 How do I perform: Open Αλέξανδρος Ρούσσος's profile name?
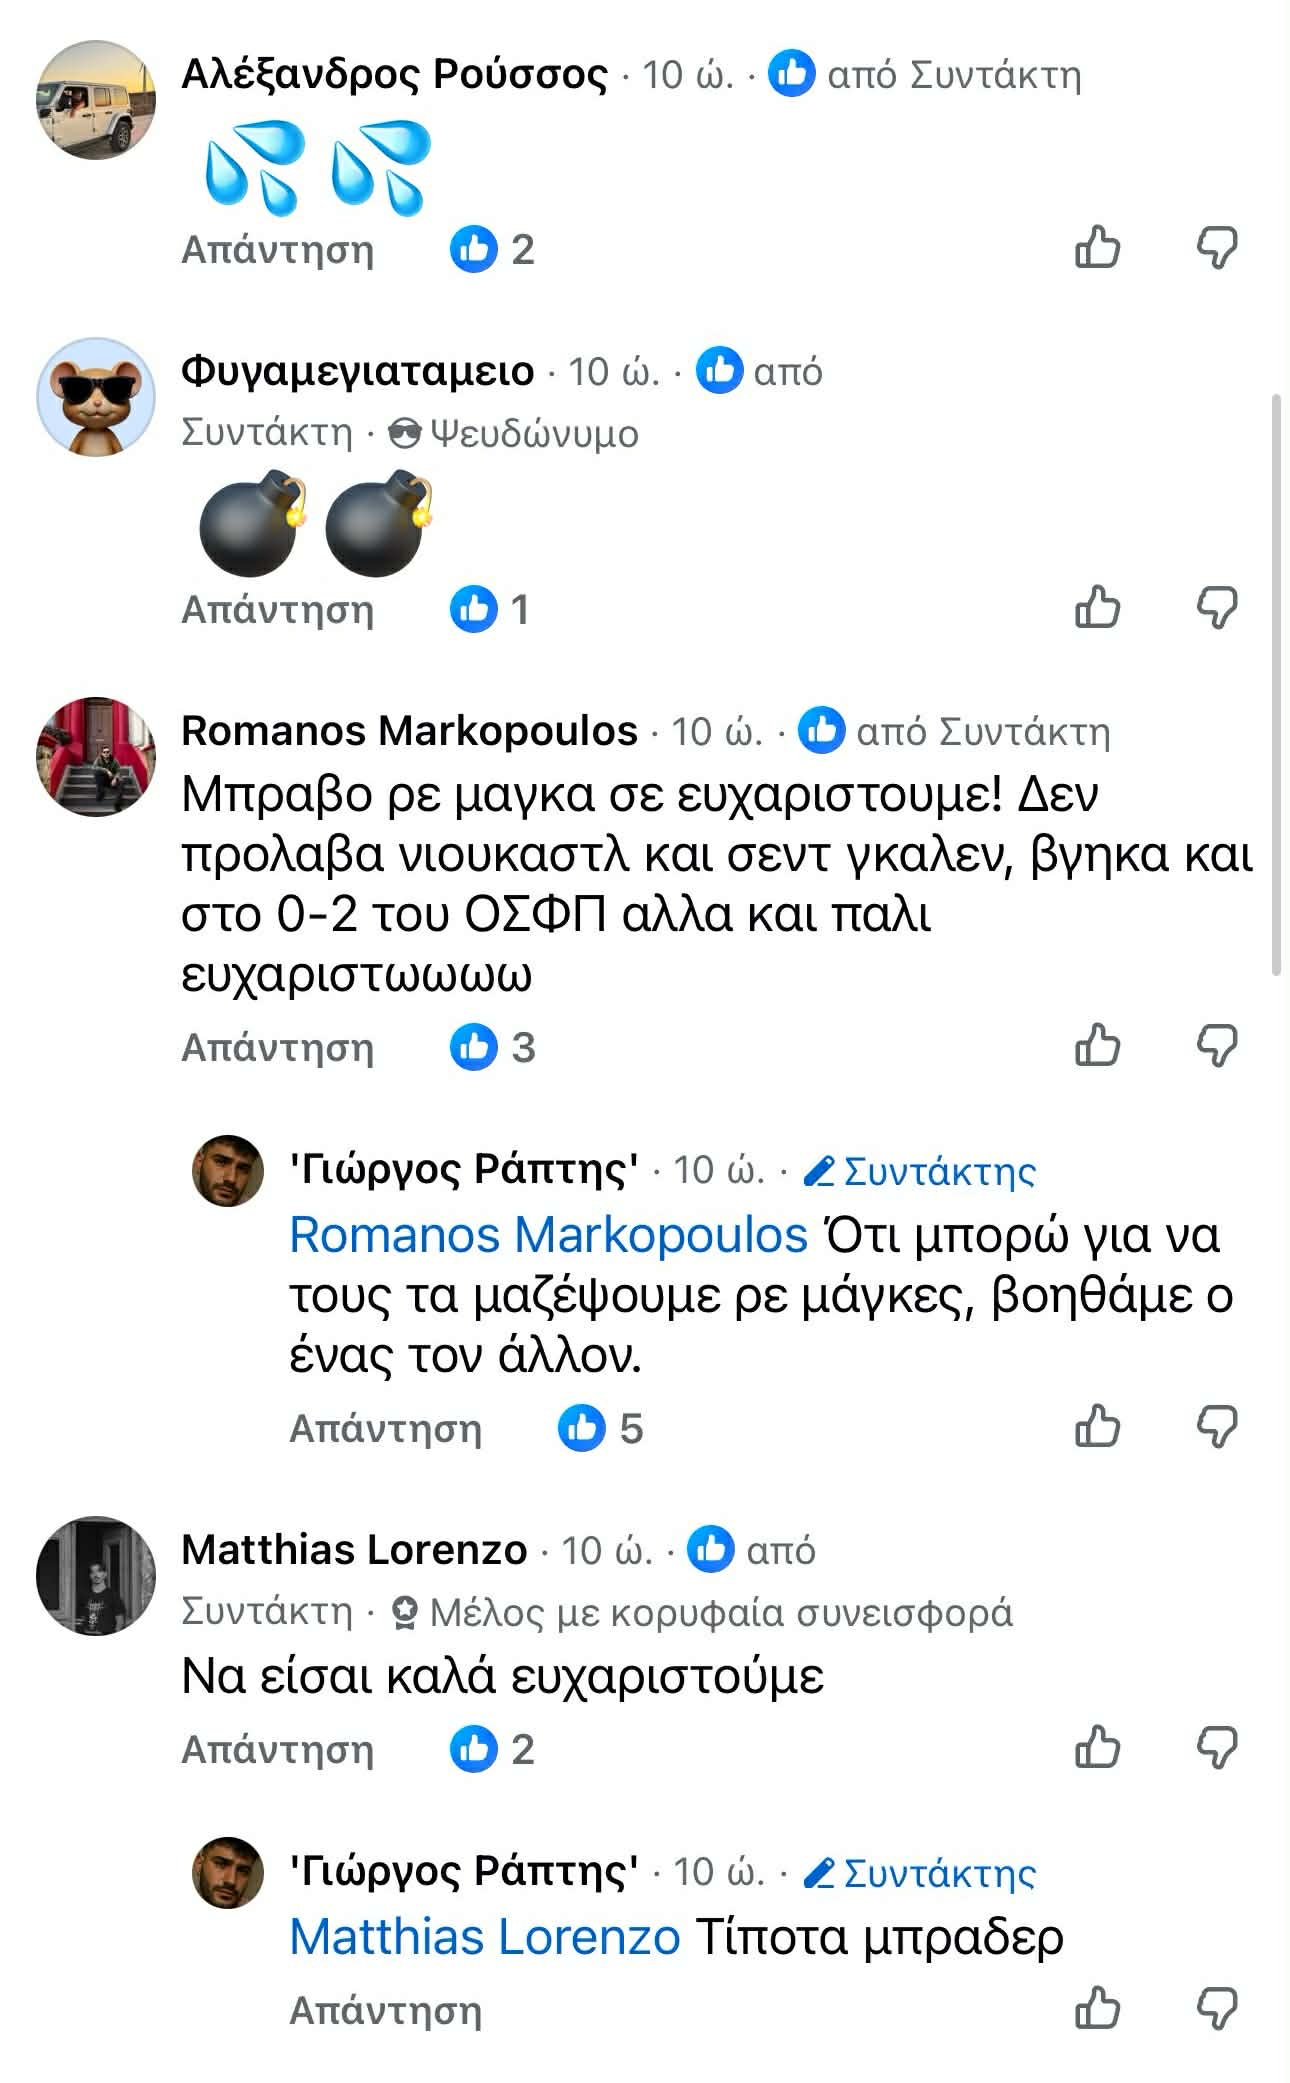tap(394, 75)
